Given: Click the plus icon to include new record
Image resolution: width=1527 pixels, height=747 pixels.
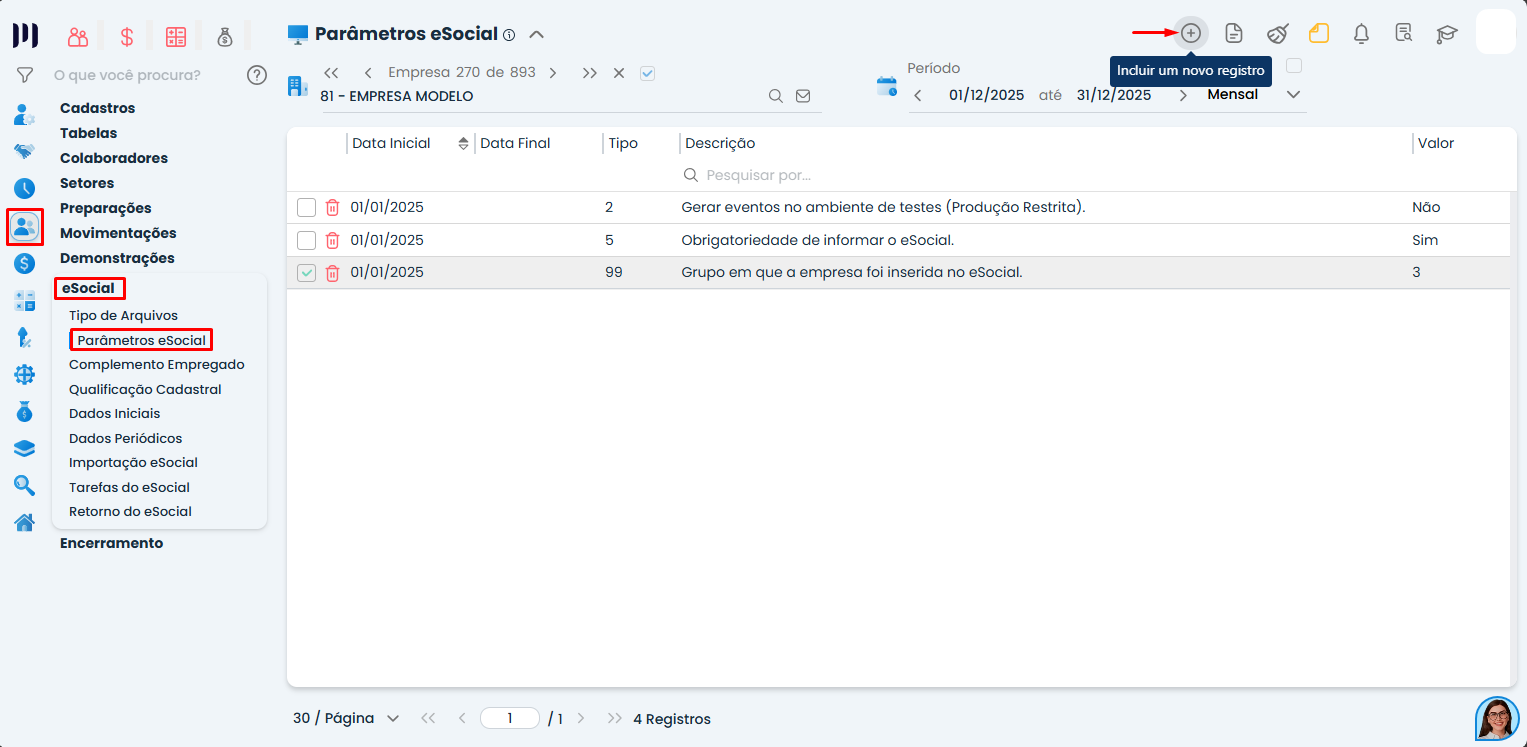Looking at the screenshot, I should pyautogui.click(x=1190, y=33).
